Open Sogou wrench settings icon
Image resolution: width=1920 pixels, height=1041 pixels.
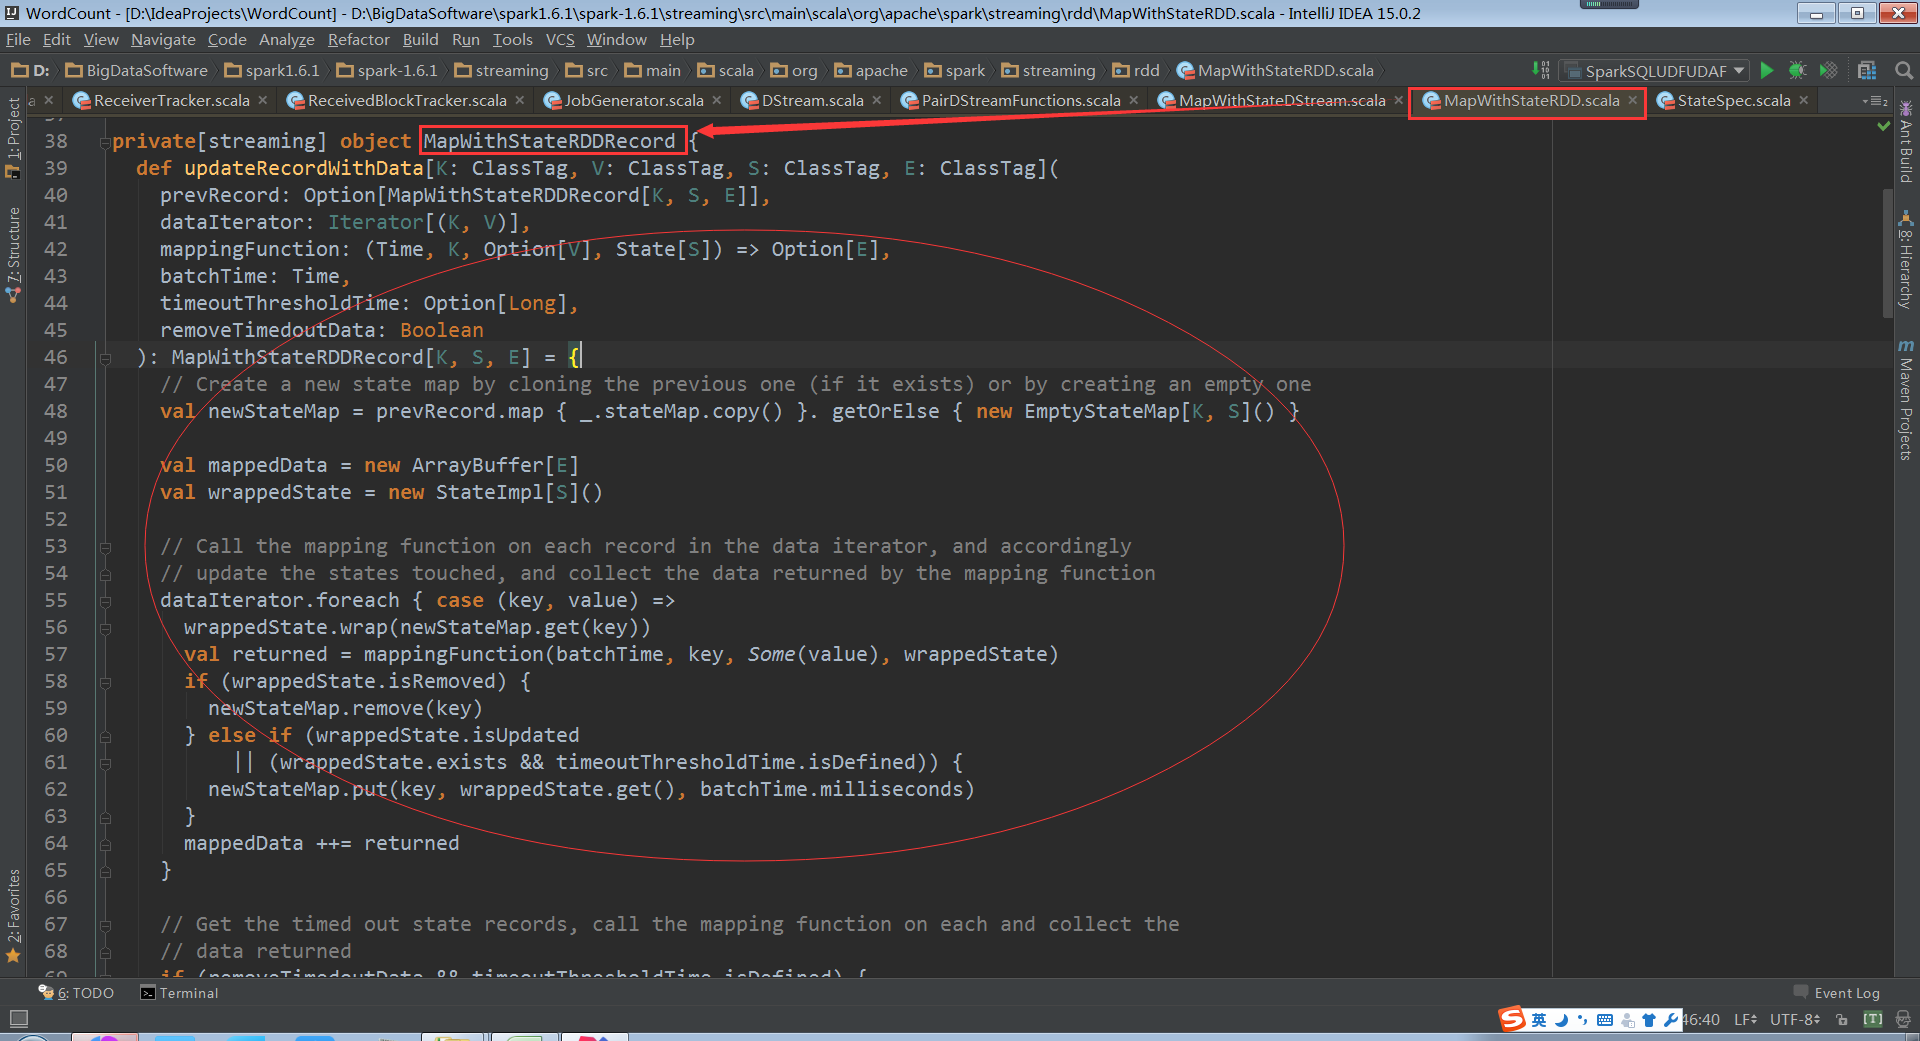point(1671,1020)
